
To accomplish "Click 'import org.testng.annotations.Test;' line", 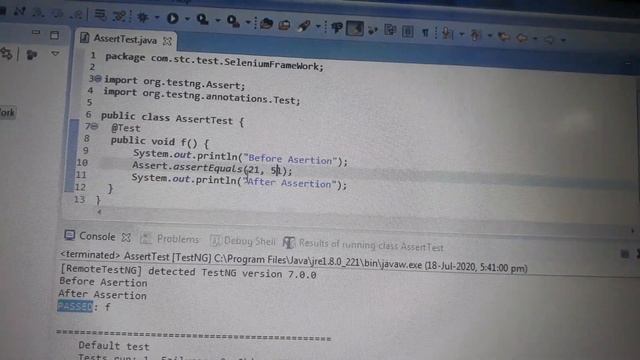I will tap(202, 96).
